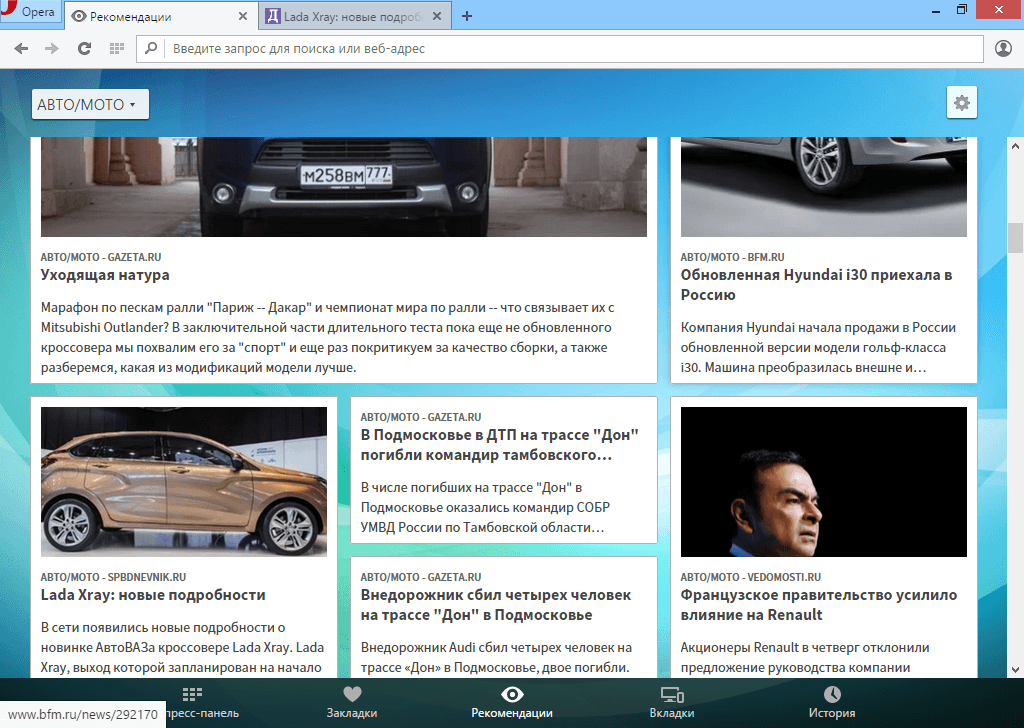
Task: Open article Уходящая натура
Action: 104,275
